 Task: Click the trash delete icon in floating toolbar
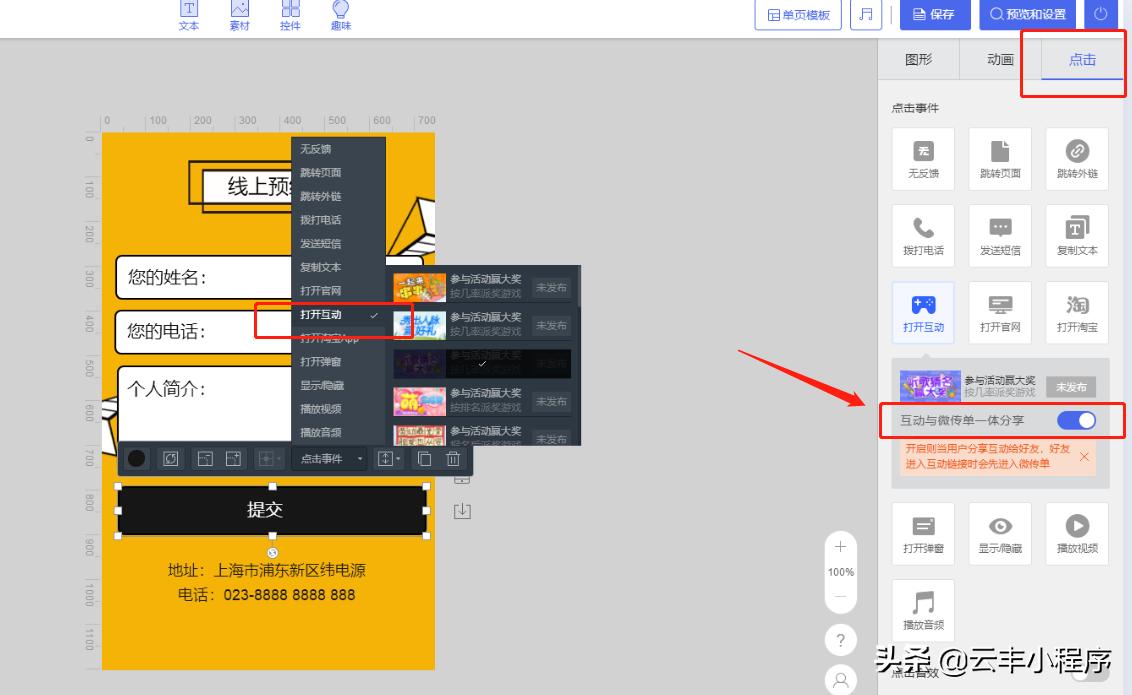click(x=453, y=458)
